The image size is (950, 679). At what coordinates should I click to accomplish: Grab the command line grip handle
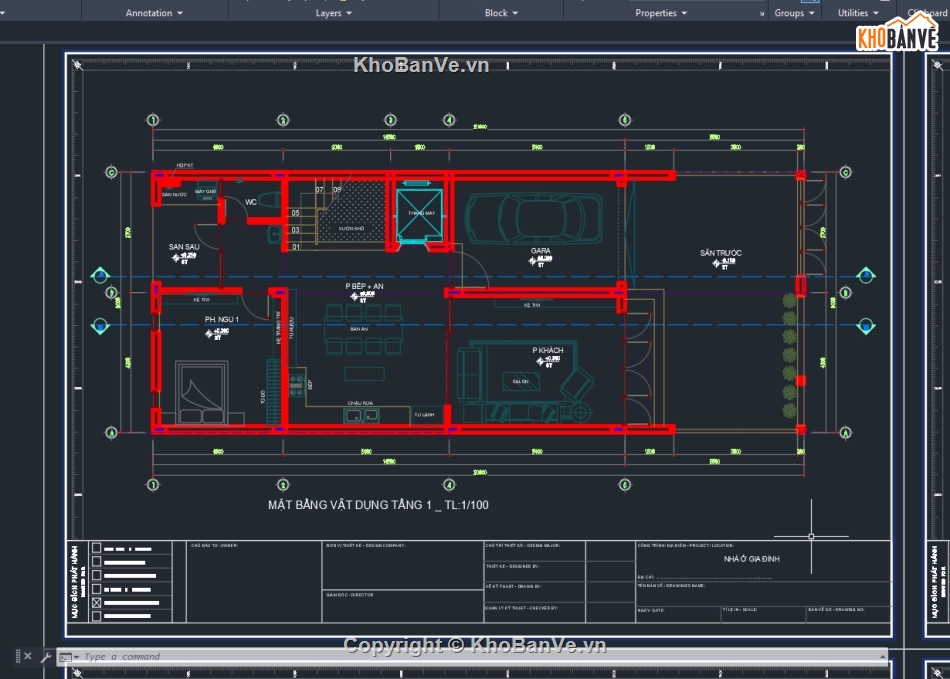click(15, 657)
